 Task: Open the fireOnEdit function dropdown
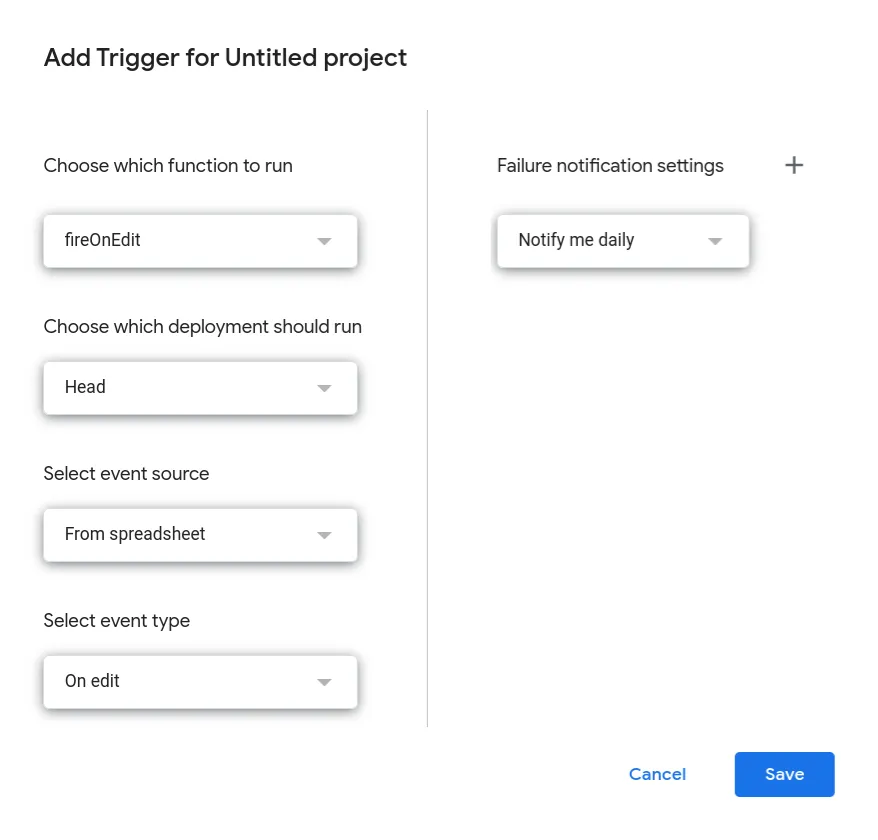[200, 241]
